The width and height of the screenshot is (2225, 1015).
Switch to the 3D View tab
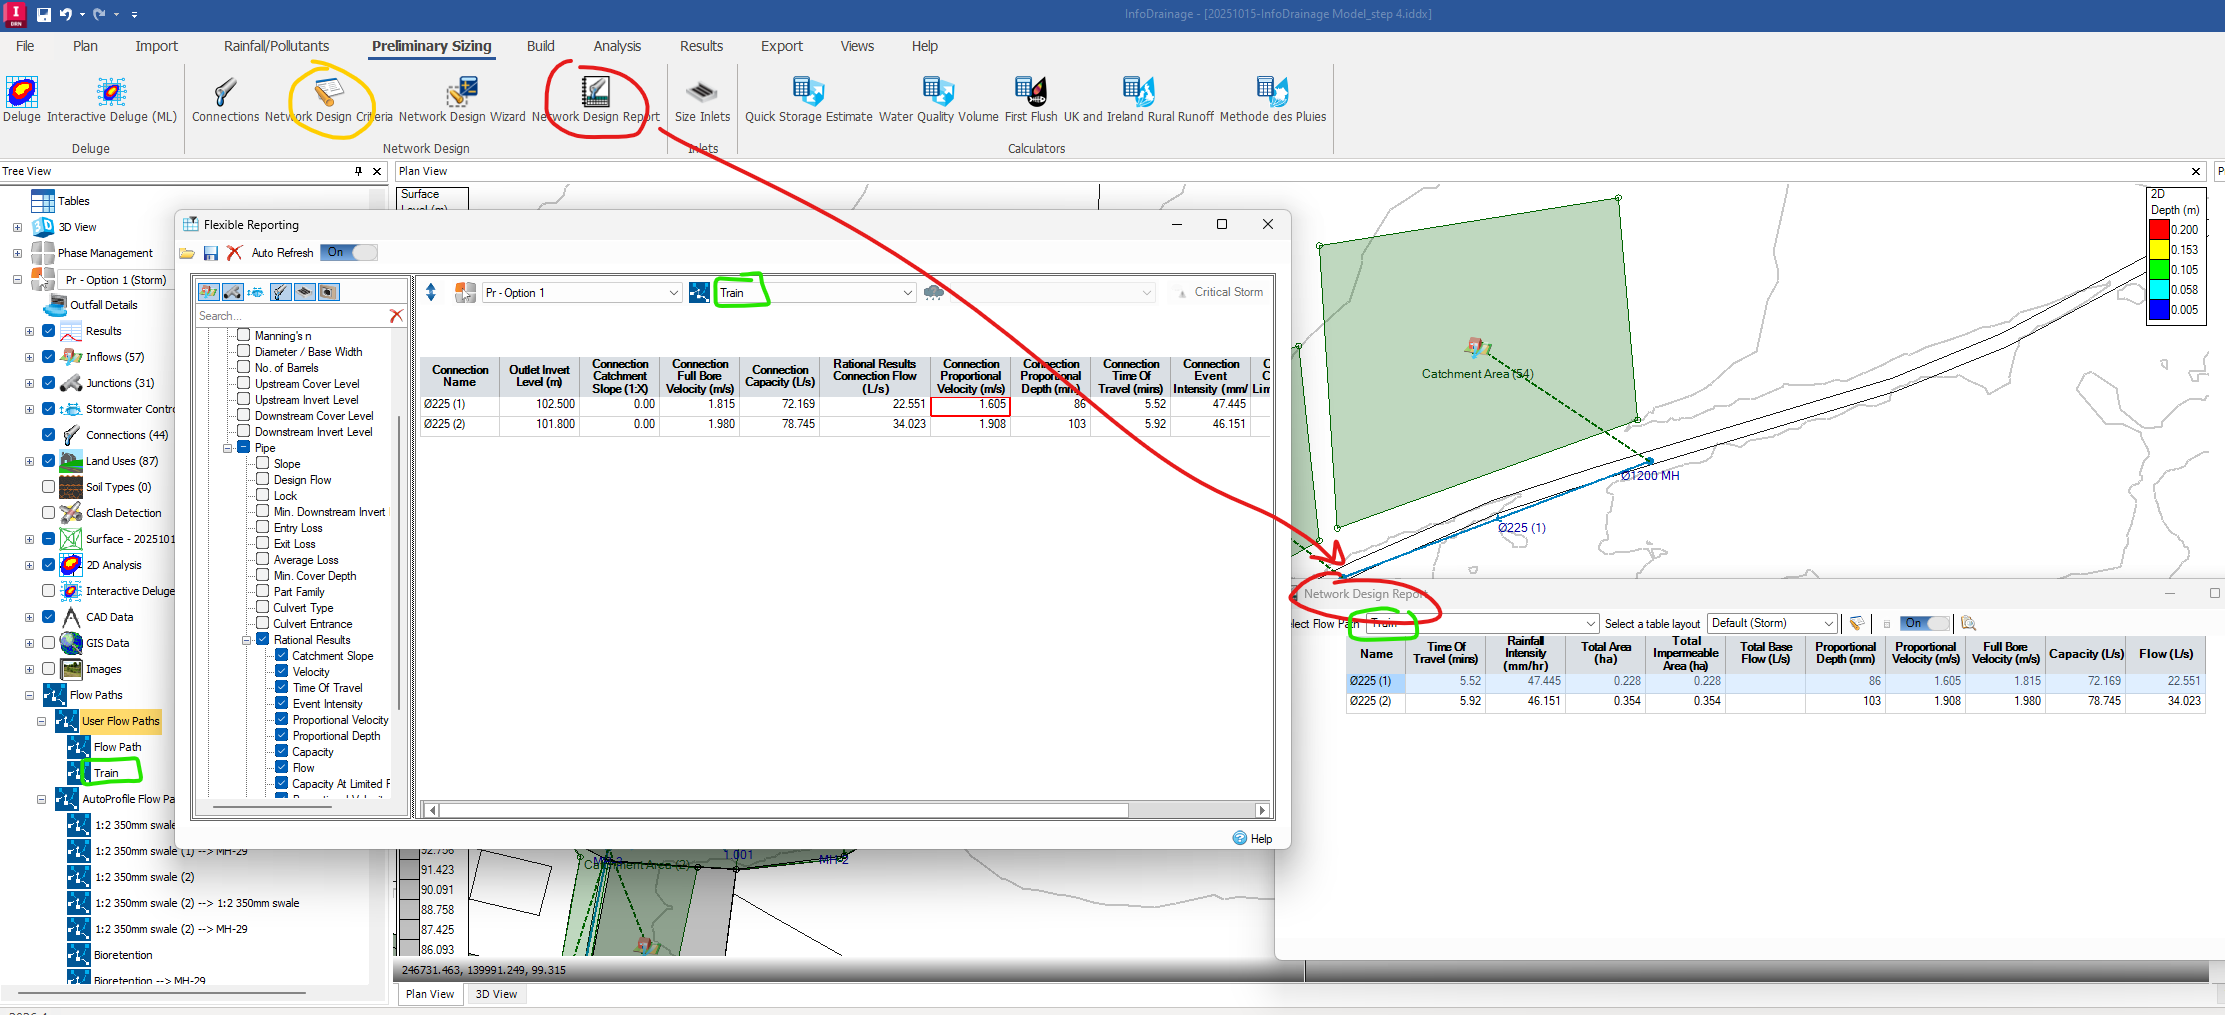pyautogui.click(x=496, y=994)
